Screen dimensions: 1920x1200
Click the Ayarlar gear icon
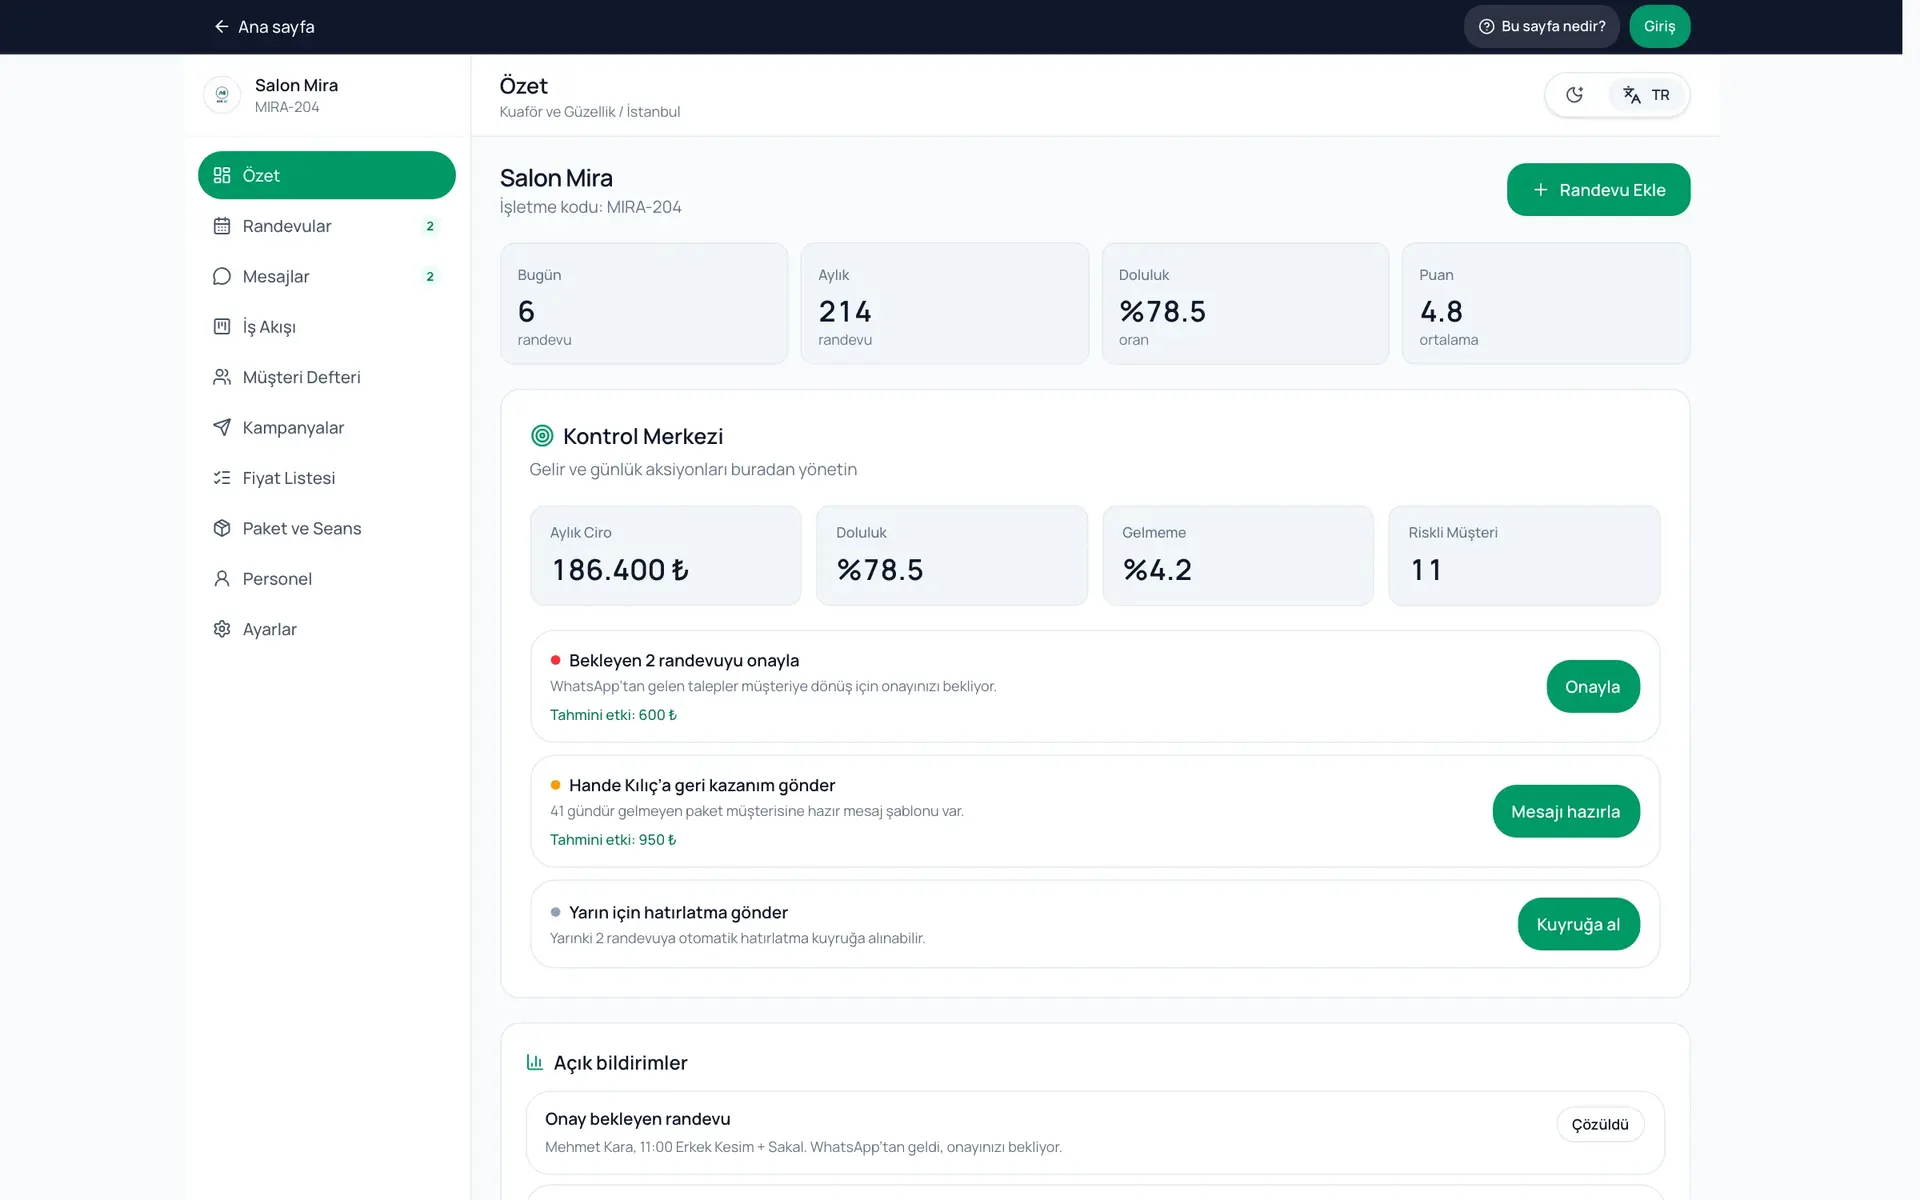tap(222, 629)
